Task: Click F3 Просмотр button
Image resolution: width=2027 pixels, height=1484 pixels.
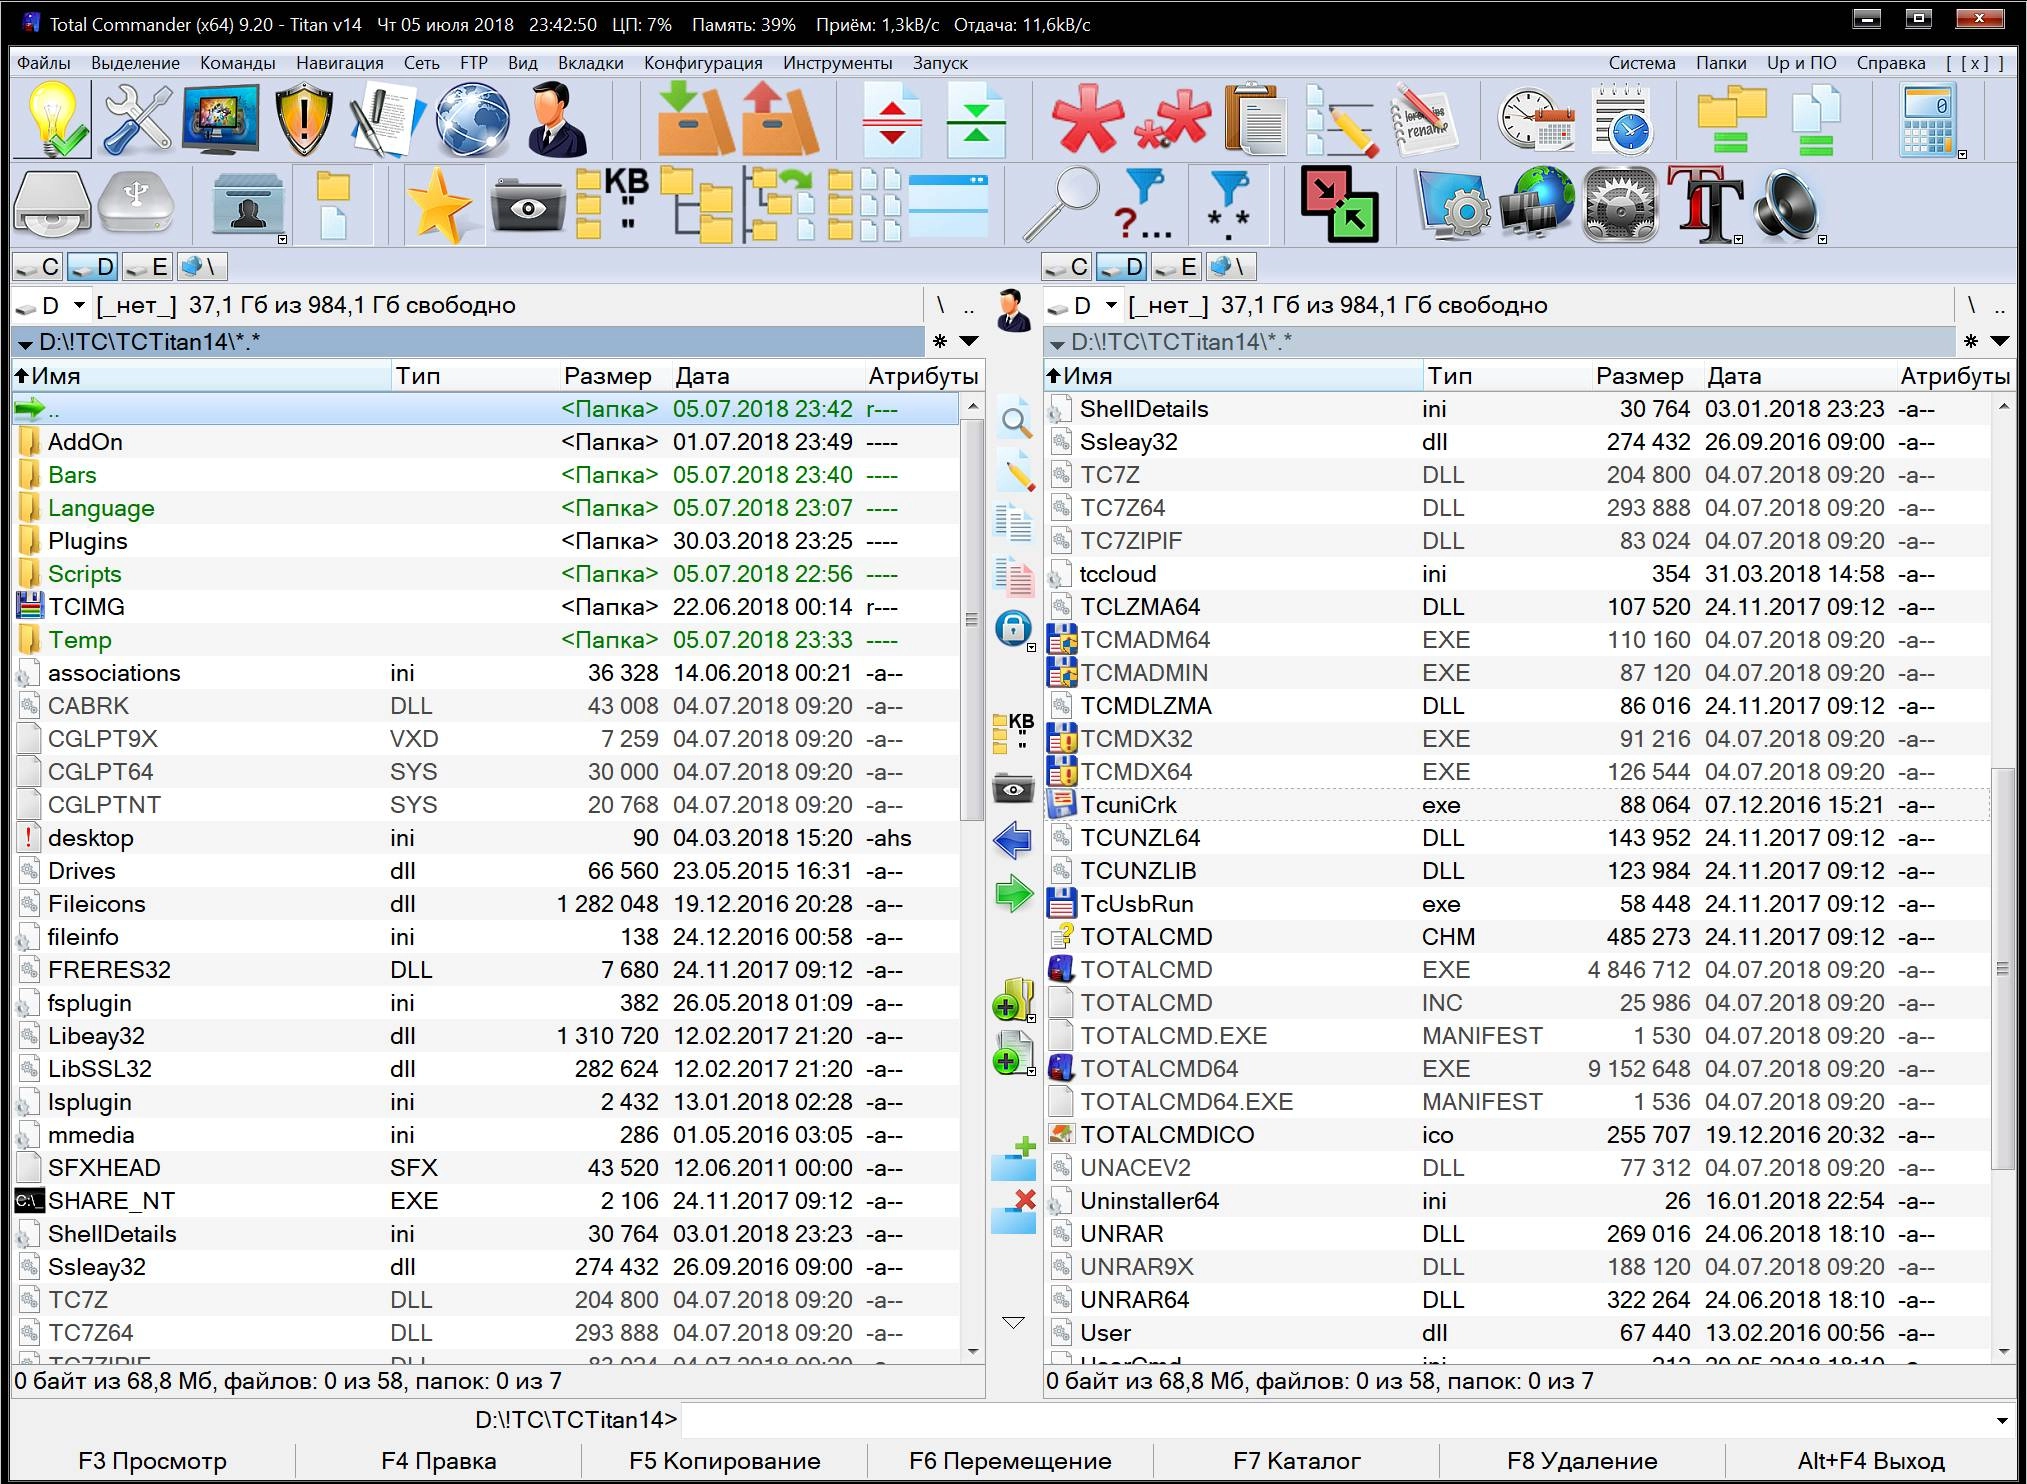Action: pos(152,1461)
